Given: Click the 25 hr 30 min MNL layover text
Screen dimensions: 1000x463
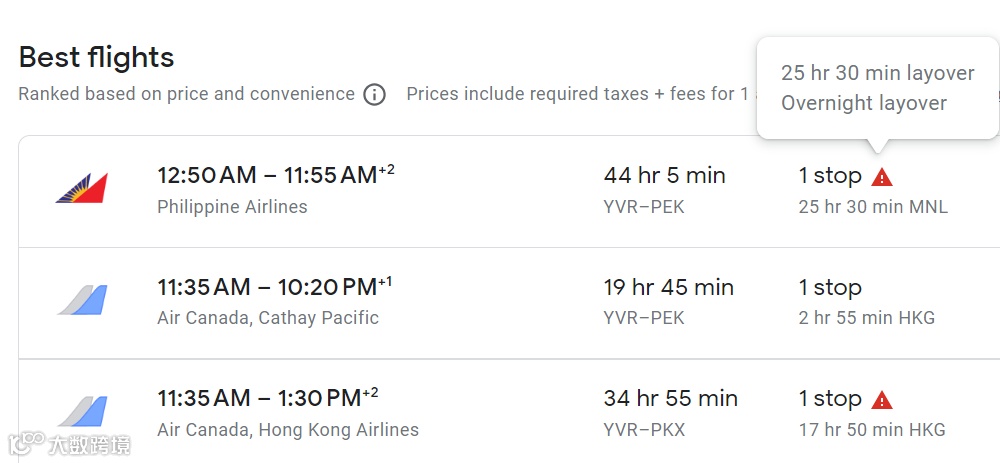Looking at the screenshot, I should click(x=872, y=207).
